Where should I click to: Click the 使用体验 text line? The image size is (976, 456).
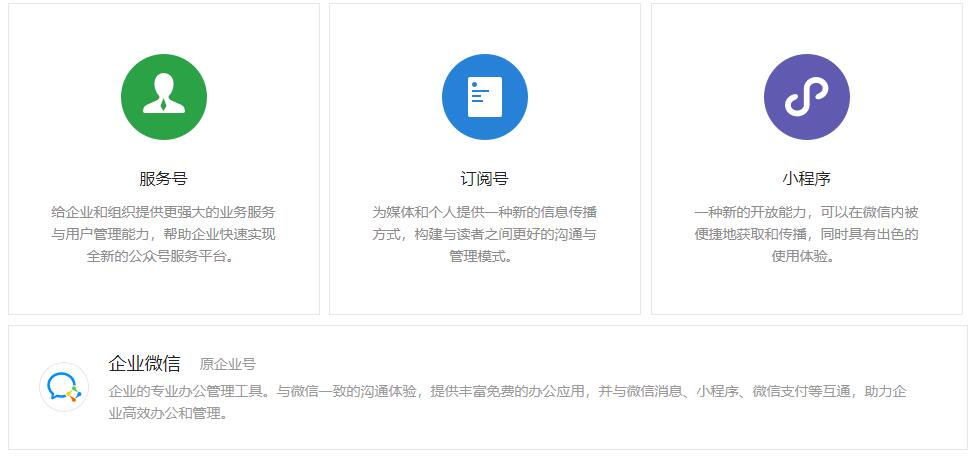click(x=806, y=256)
